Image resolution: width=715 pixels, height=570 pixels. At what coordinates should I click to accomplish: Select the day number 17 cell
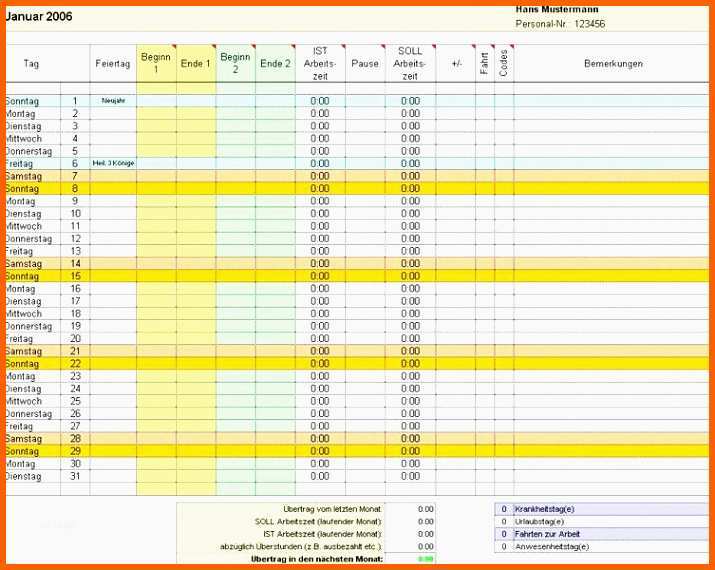point(75,301)
